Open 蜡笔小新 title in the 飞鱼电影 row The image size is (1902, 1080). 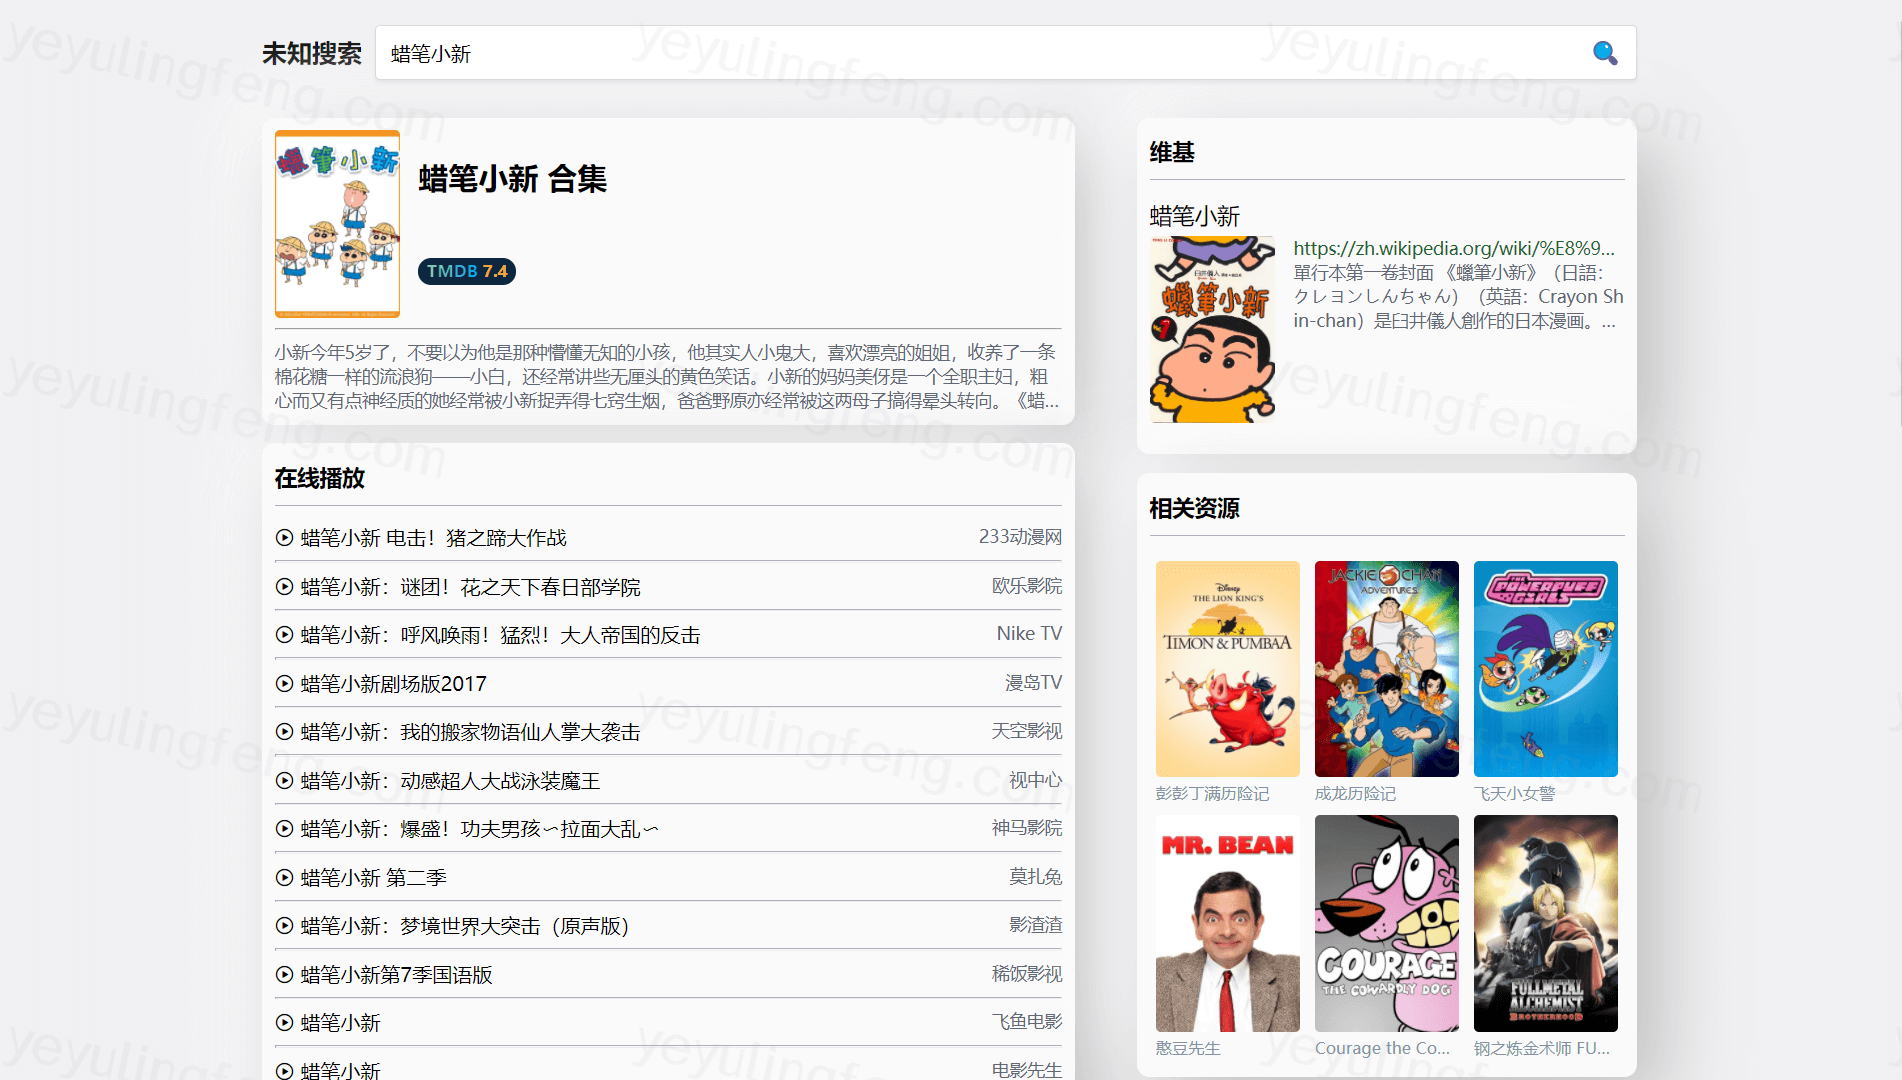click(341, 1023)
